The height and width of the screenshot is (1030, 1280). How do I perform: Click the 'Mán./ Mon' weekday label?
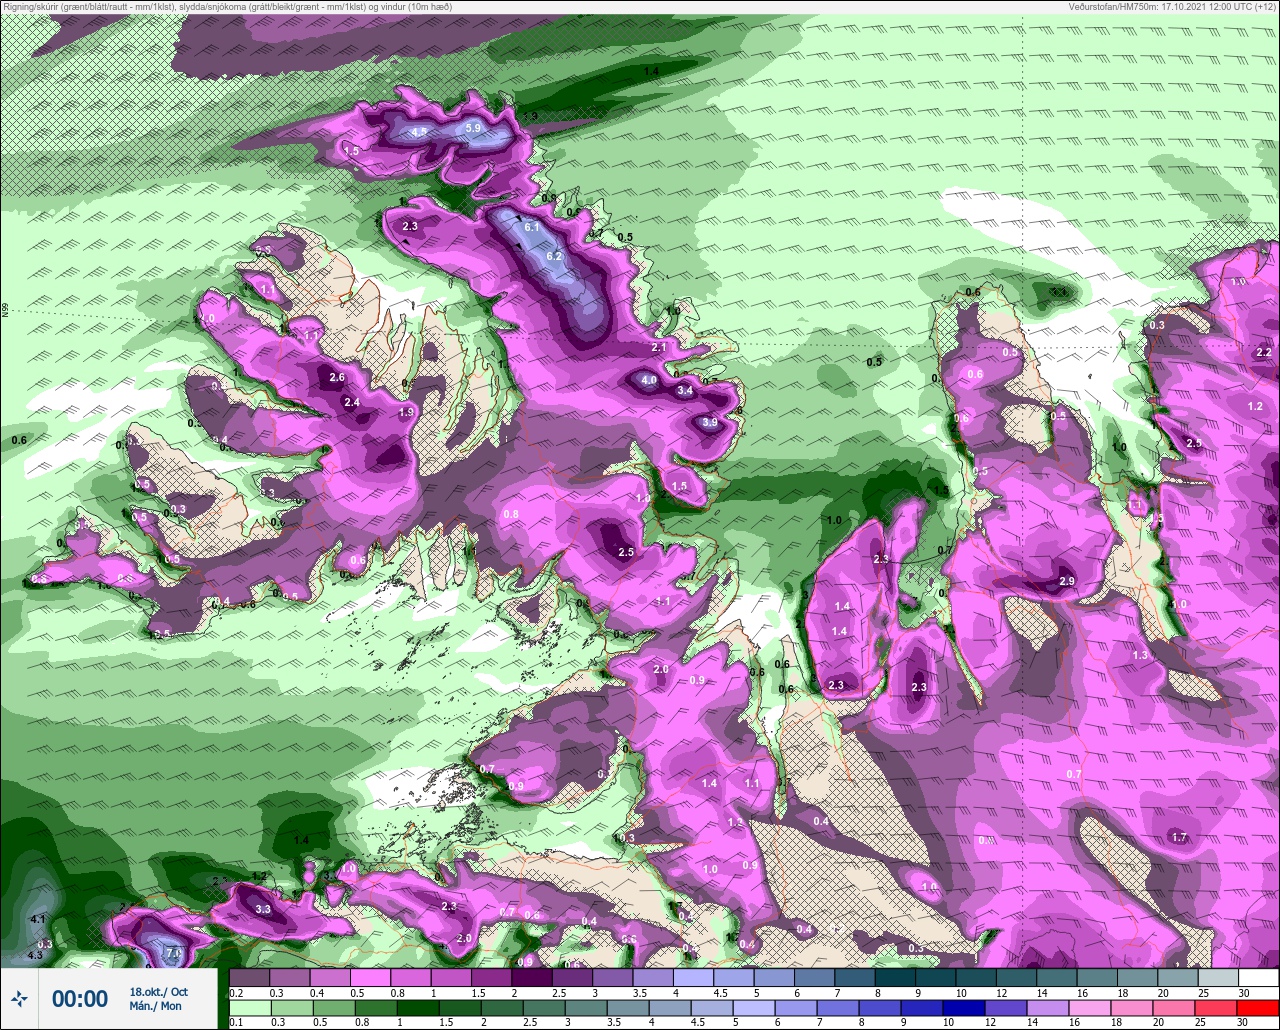coord(155,1006)
